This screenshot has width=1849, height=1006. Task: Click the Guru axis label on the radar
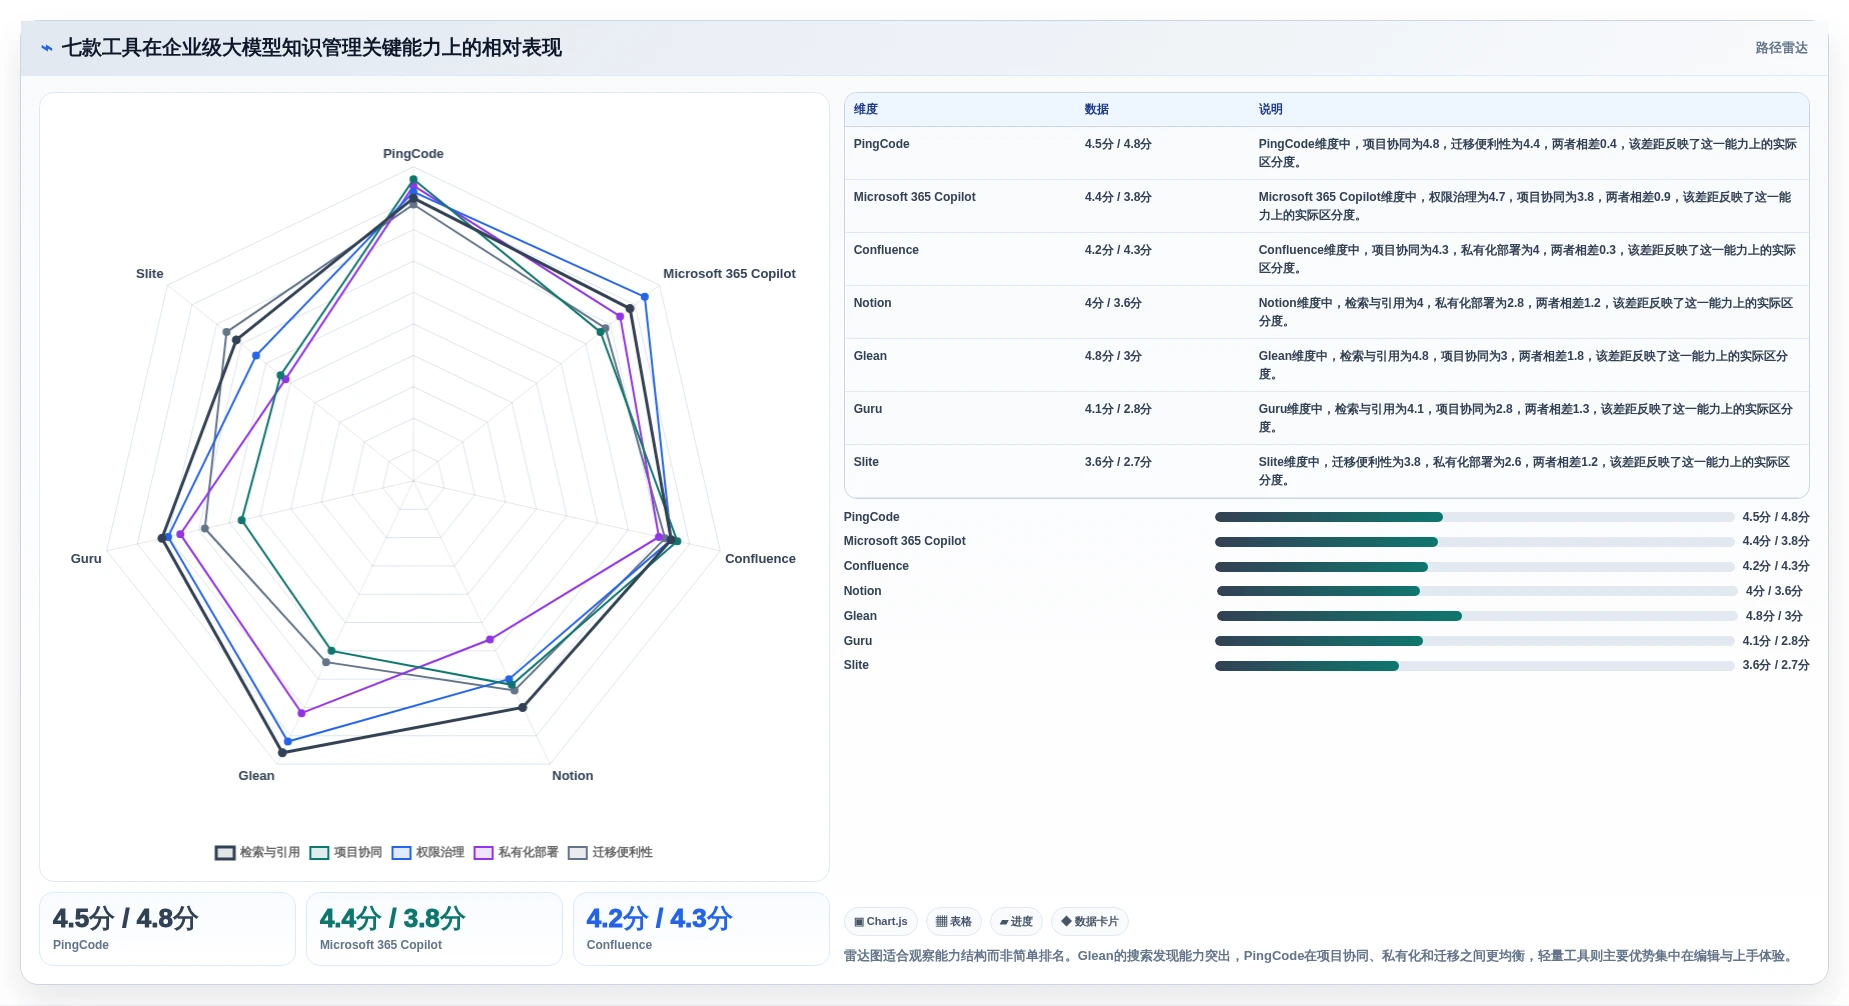86,559
